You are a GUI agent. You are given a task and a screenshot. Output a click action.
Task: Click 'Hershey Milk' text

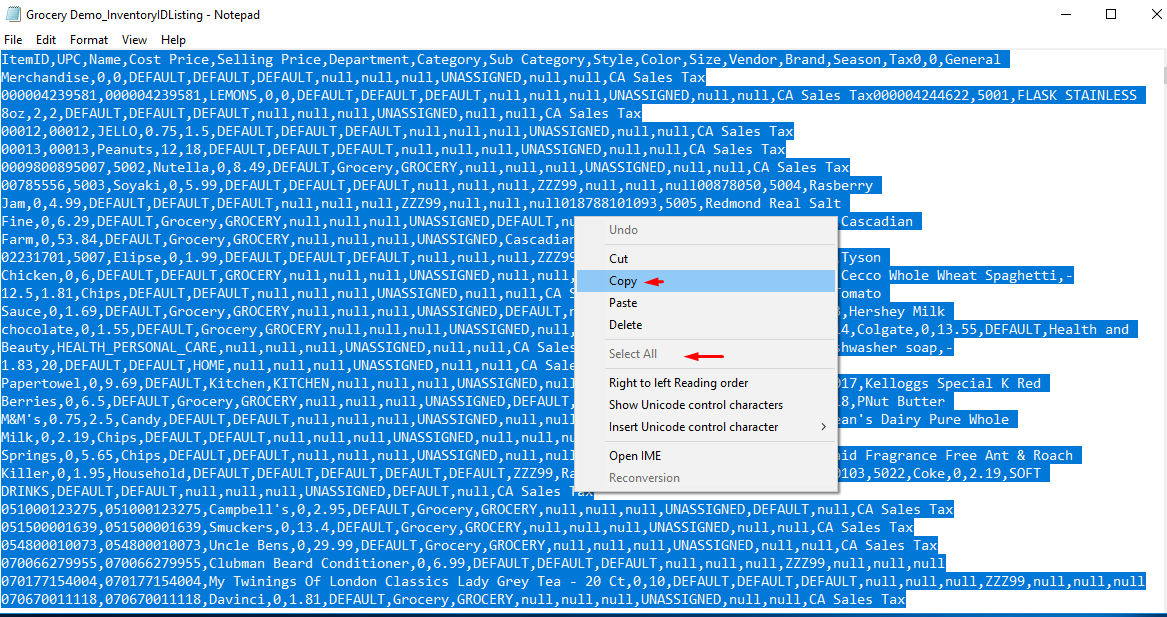pos(898,312)
